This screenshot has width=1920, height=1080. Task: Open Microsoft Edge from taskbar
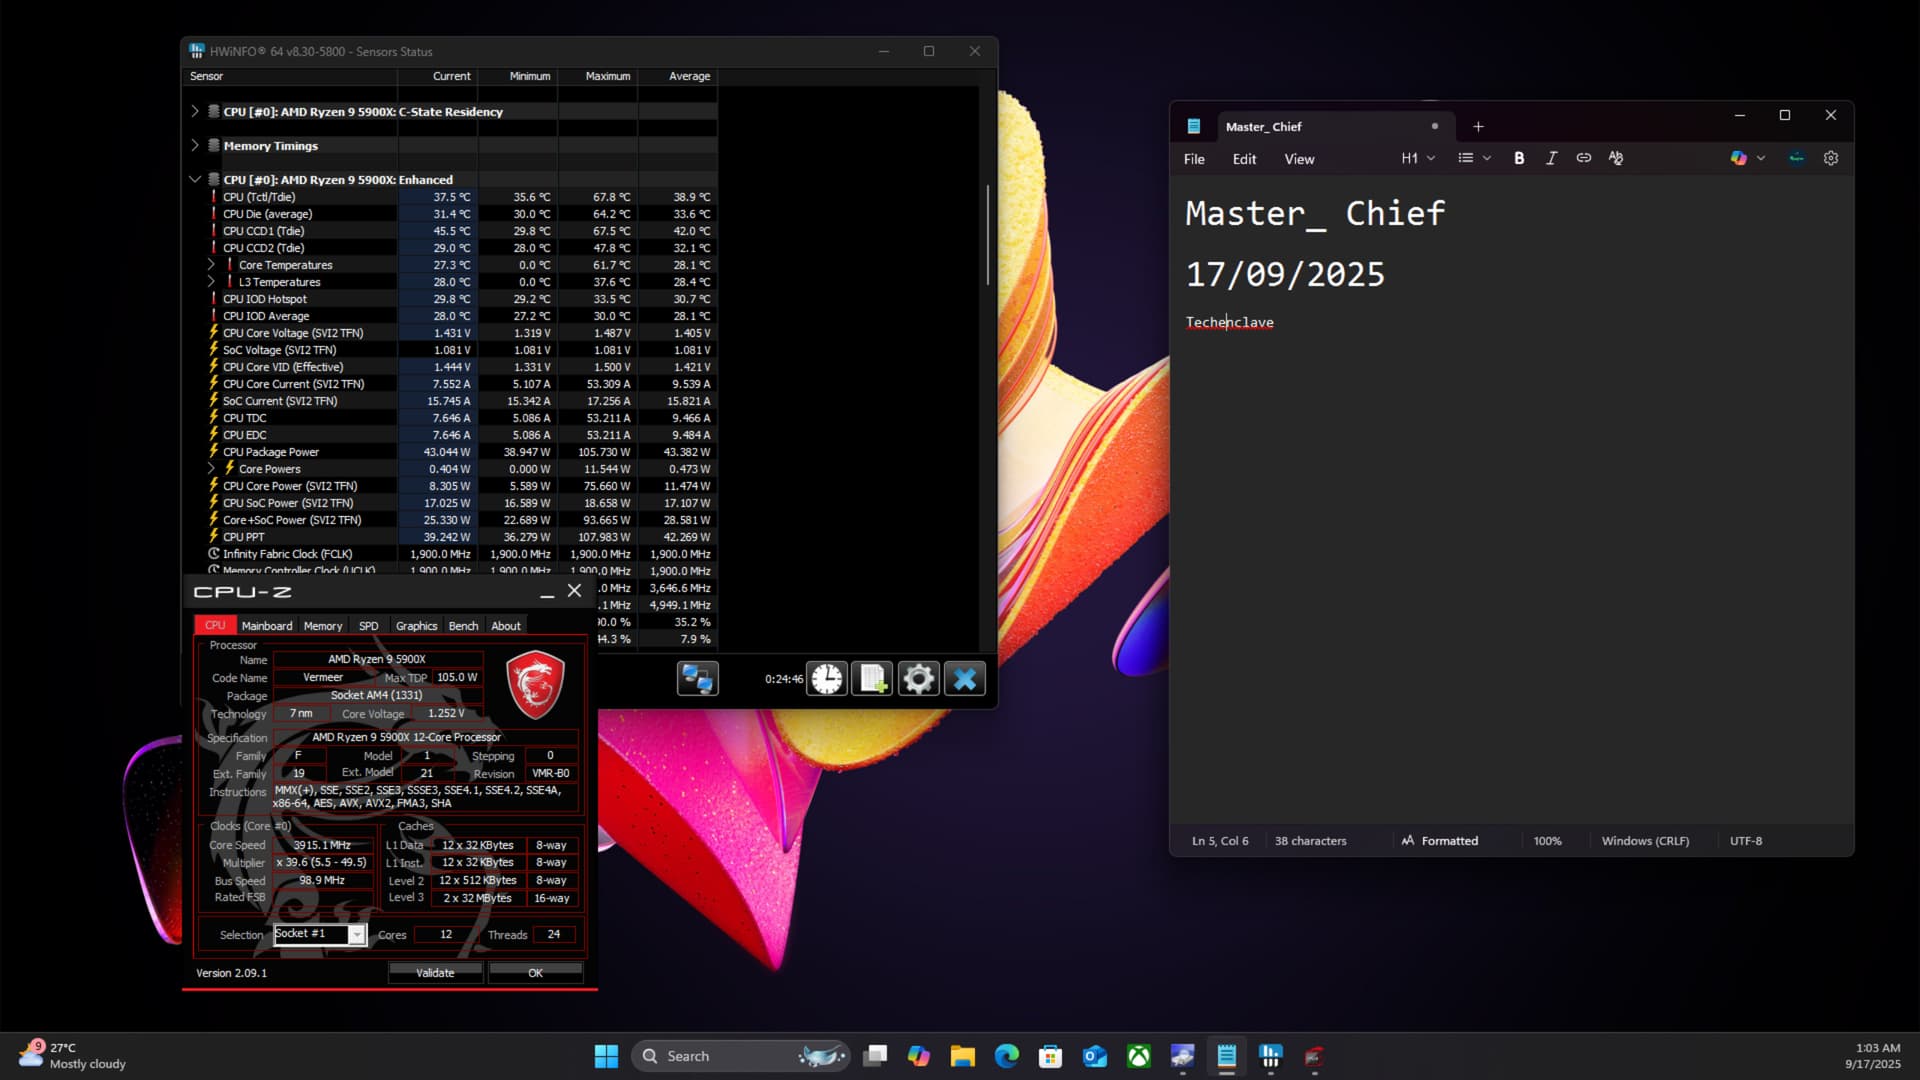tap(1007, 1056)
